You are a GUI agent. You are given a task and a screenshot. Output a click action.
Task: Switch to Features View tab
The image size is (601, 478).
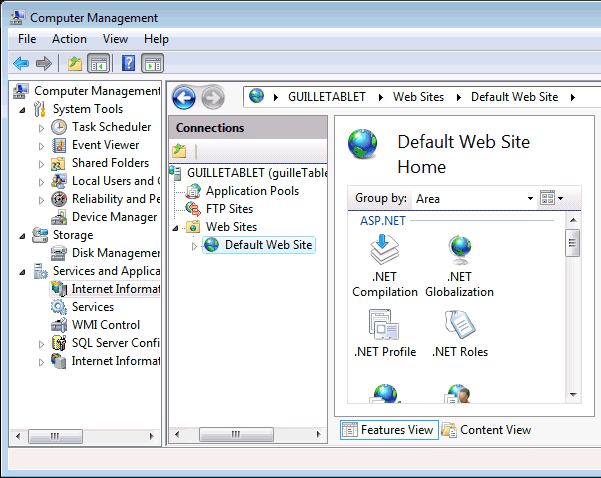[x=389, y=430]
